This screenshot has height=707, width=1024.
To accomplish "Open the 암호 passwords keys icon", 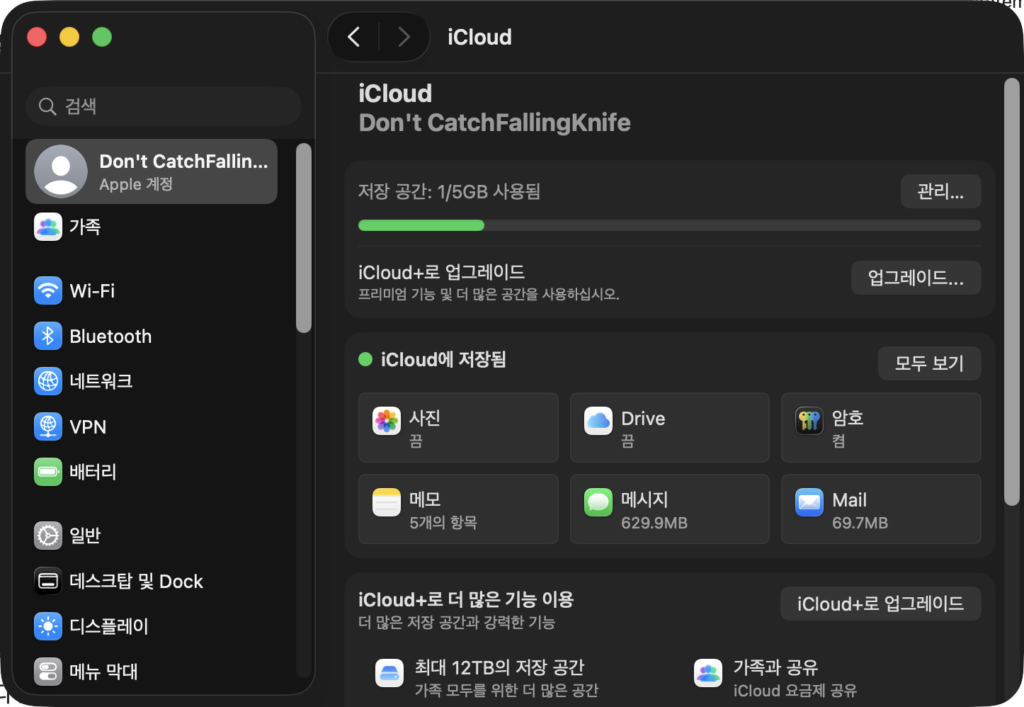I will 809,420.
